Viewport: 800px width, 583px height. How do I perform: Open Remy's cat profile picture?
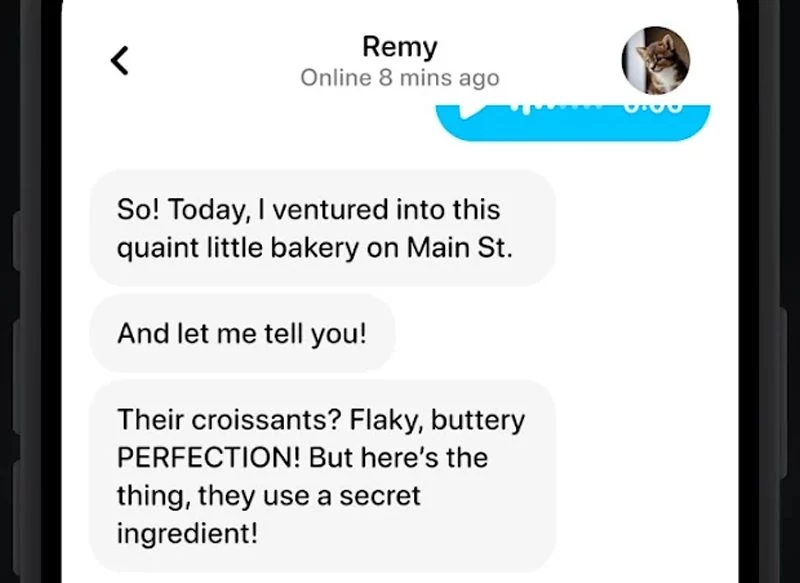pyautogui.click(x=656, y=60)
